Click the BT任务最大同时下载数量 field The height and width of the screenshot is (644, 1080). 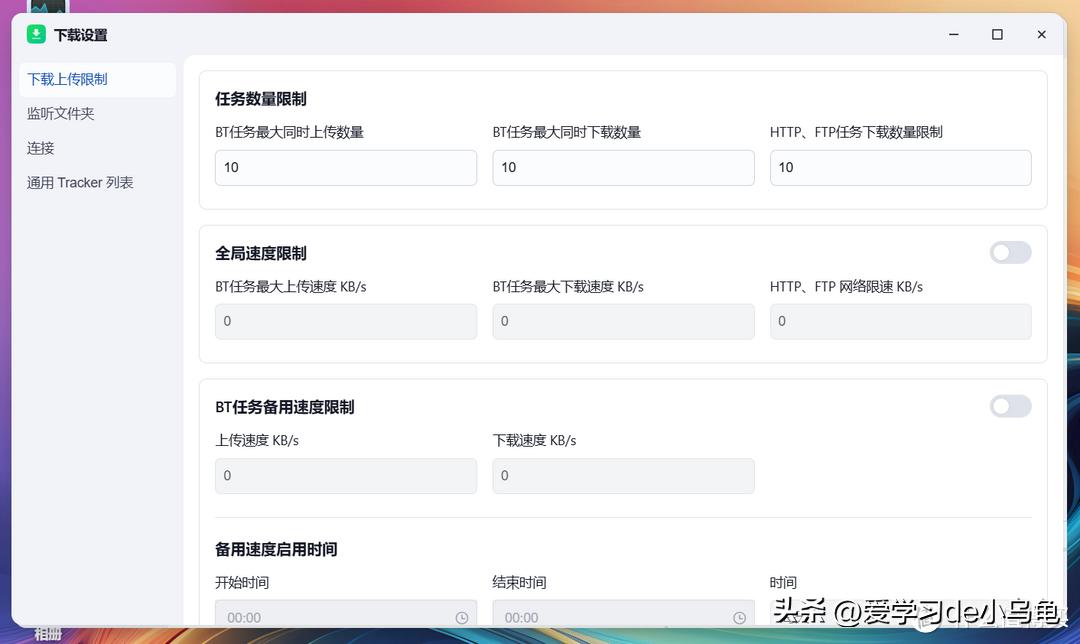pos(623,168)
